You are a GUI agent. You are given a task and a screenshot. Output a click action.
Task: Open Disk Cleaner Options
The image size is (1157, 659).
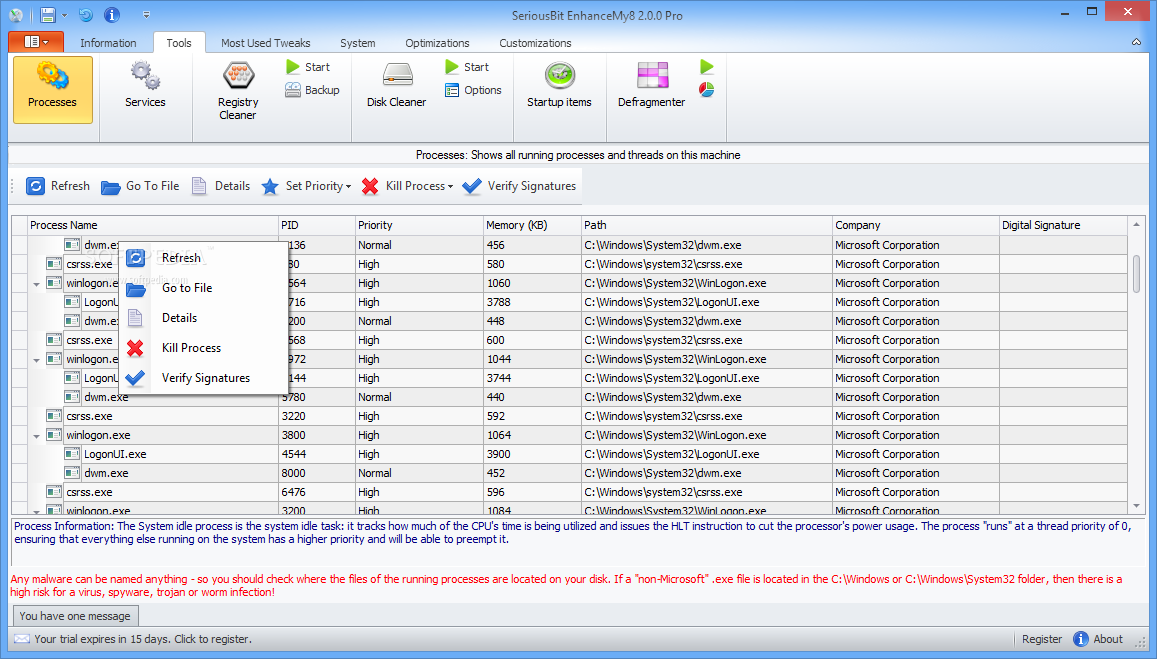(473, 90)
